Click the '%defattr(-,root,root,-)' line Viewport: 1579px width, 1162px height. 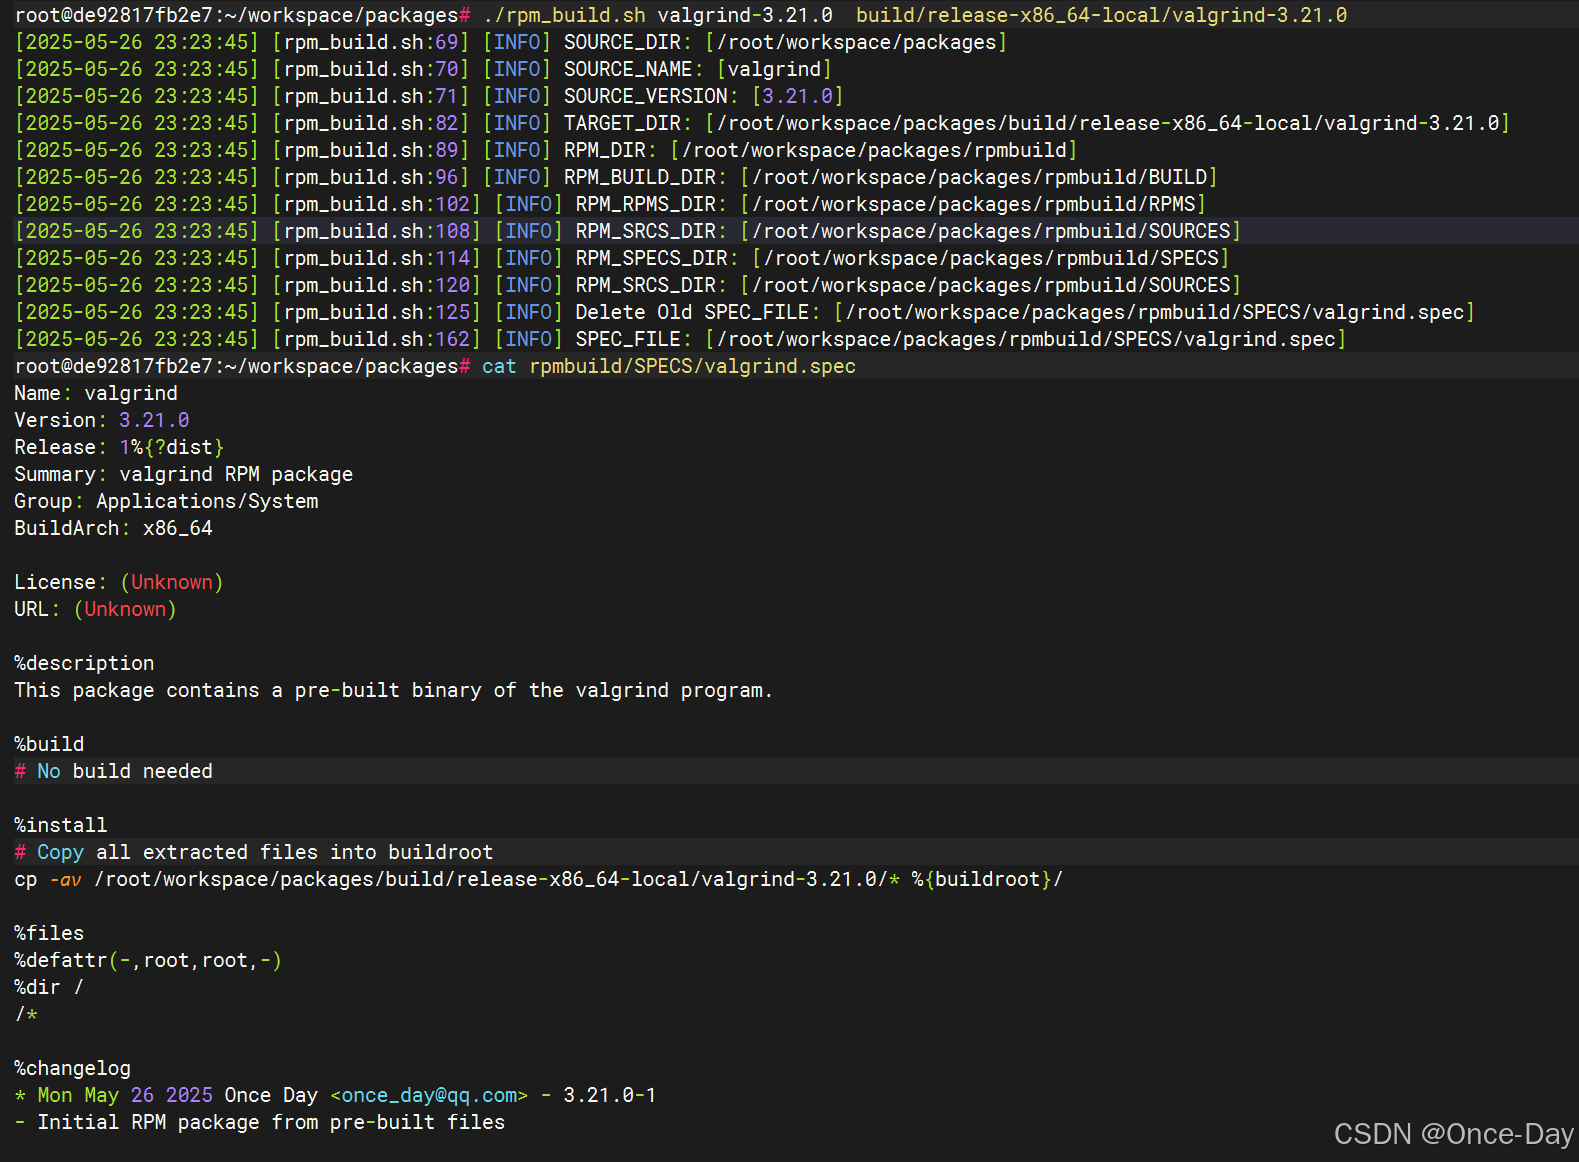tap(148, 960)
